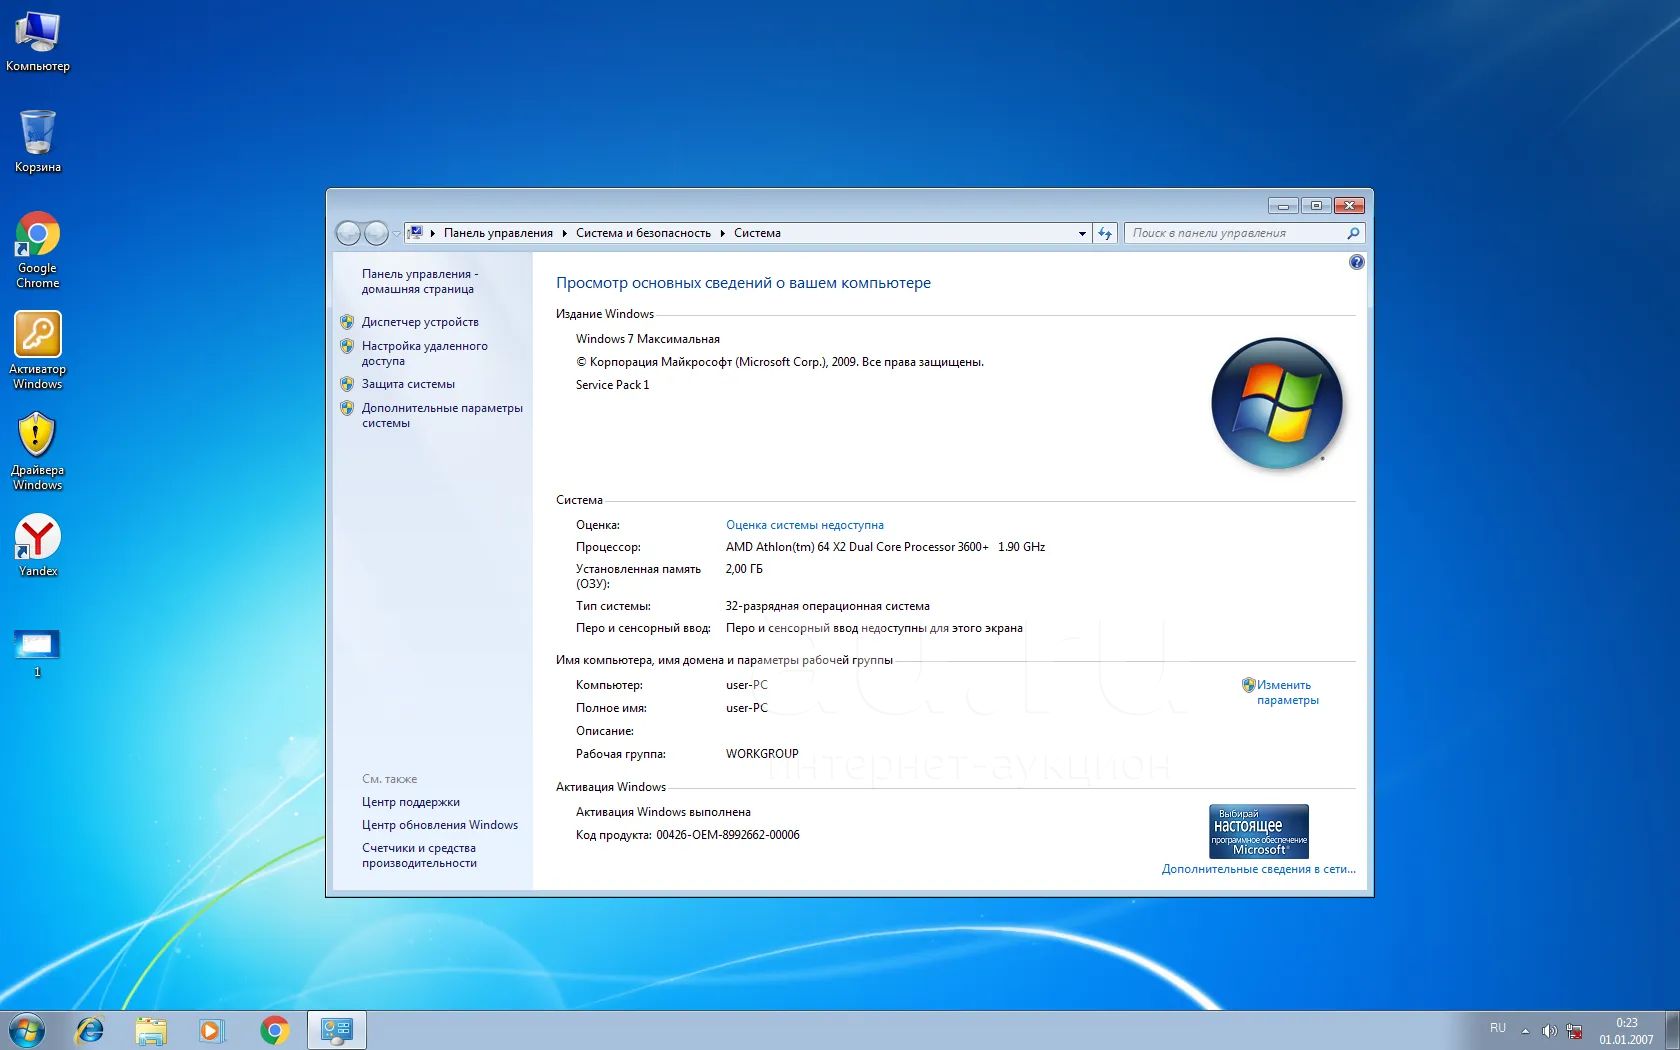Open the help question mark icon
The width and height of the screenshot is (1680, 1050).
(1356, 262)
